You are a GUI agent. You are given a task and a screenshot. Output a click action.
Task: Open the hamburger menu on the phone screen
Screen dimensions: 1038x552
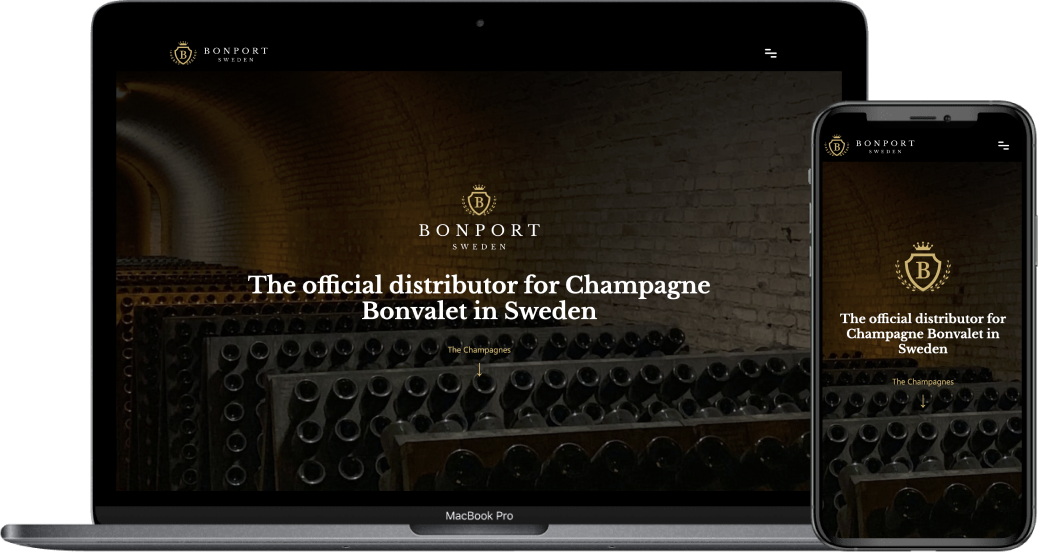point(1004,146)
